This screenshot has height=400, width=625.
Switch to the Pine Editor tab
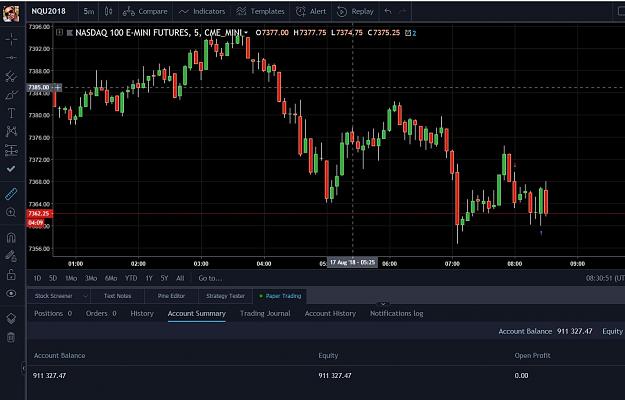(x=171, y=296)
